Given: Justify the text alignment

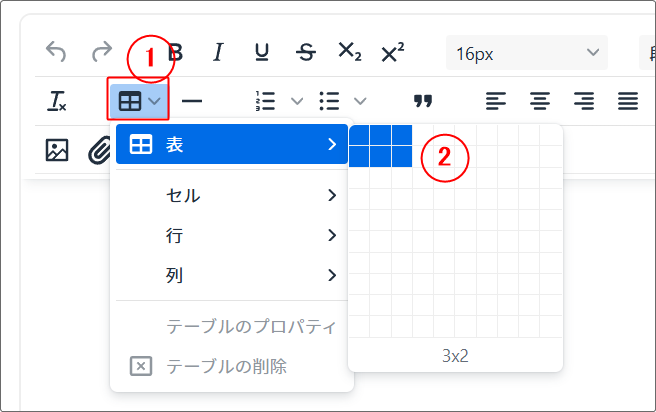Looking at the screenshot, I should (x=628, y=101).
